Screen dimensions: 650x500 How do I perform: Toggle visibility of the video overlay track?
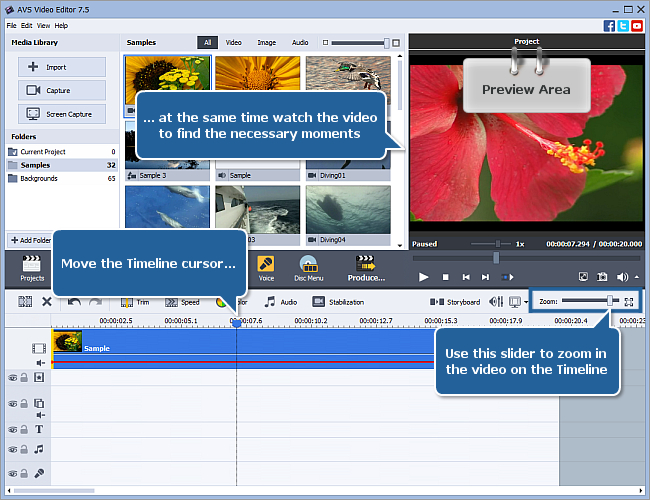click(x=13, y=403)
